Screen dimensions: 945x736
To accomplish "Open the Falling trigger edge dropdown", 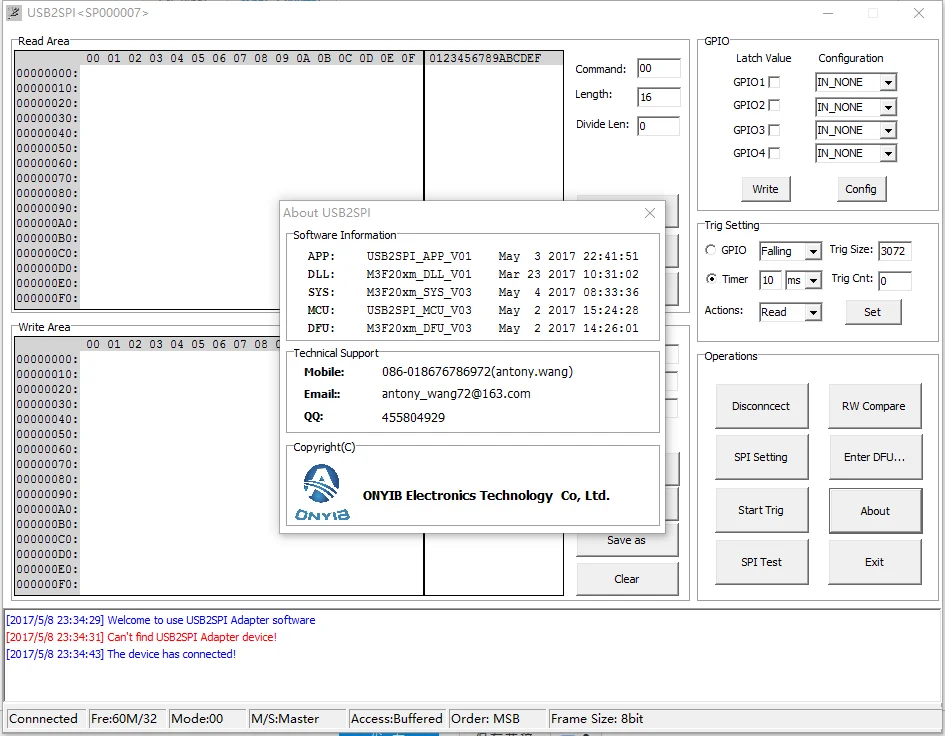I will (815, 251).
